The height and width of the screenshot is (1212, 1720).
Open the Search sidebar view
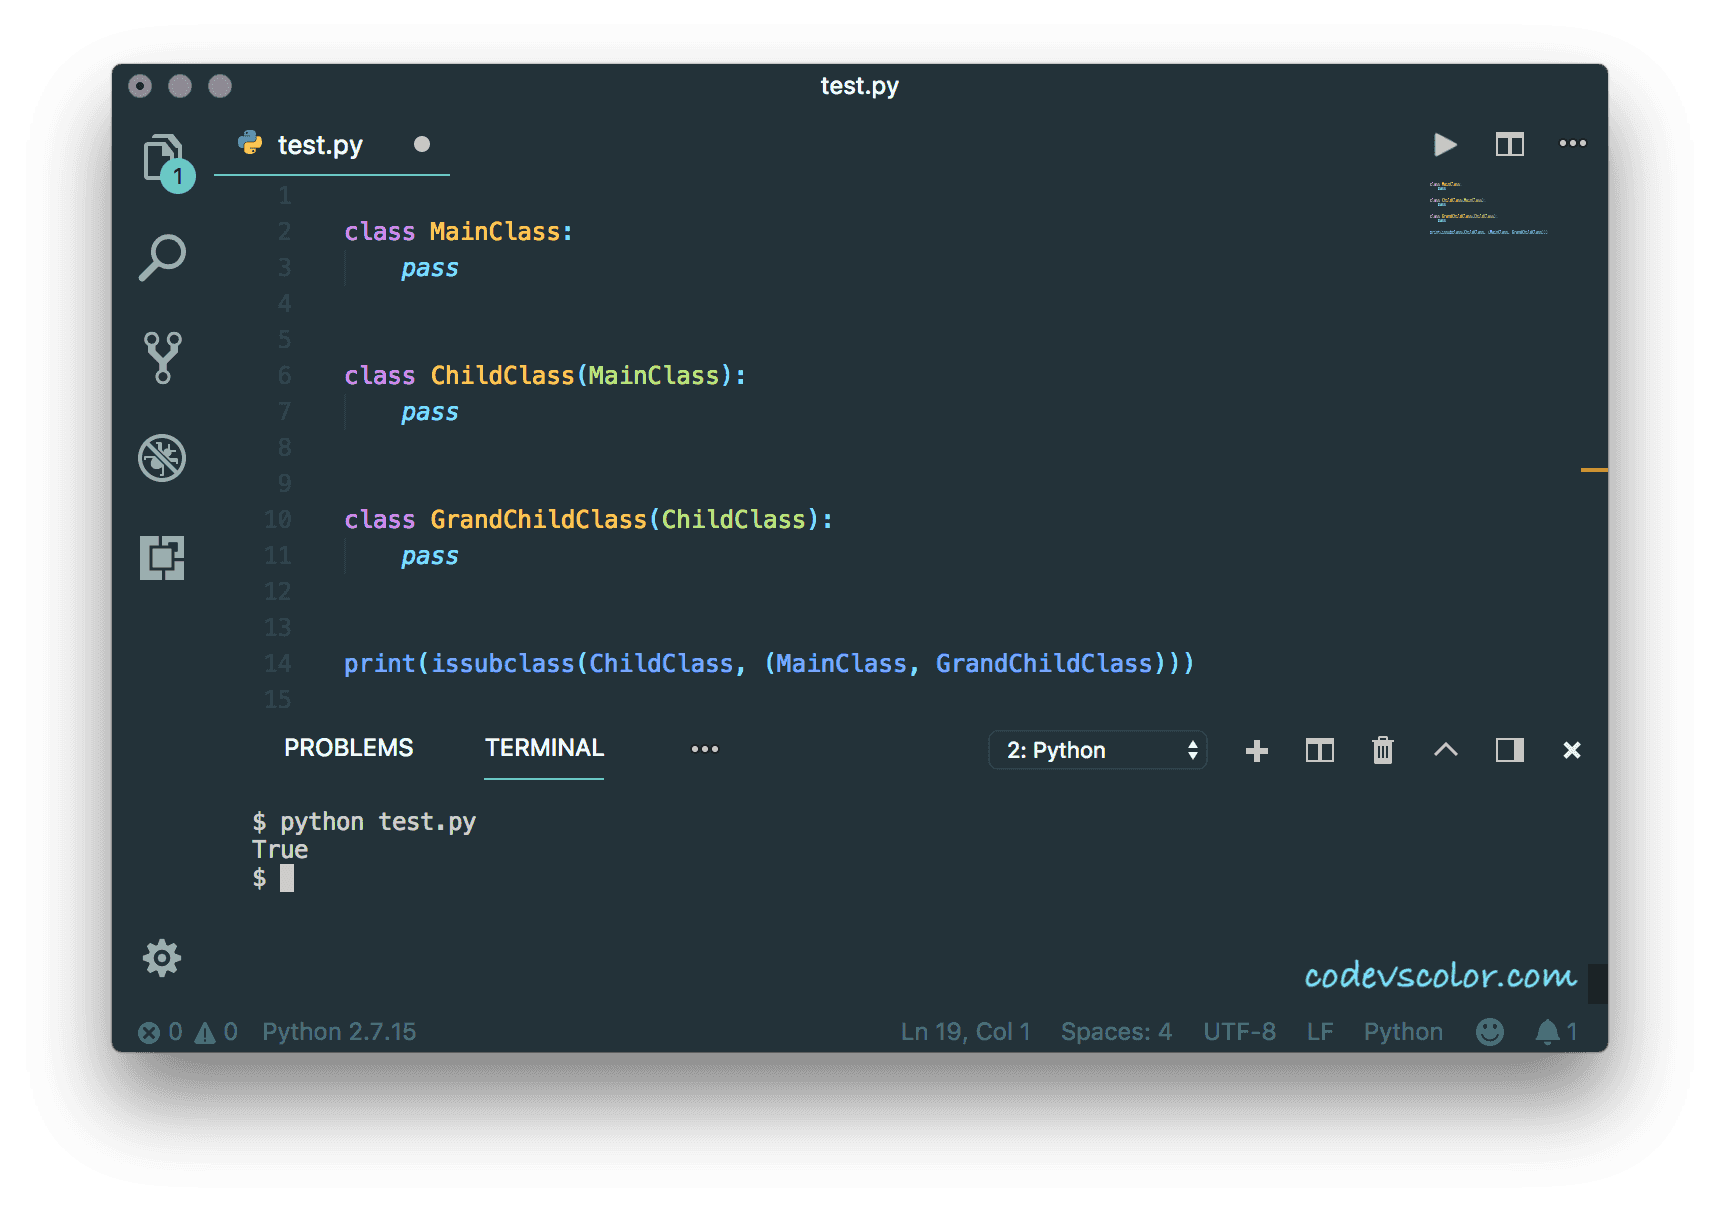coord(162,258)
